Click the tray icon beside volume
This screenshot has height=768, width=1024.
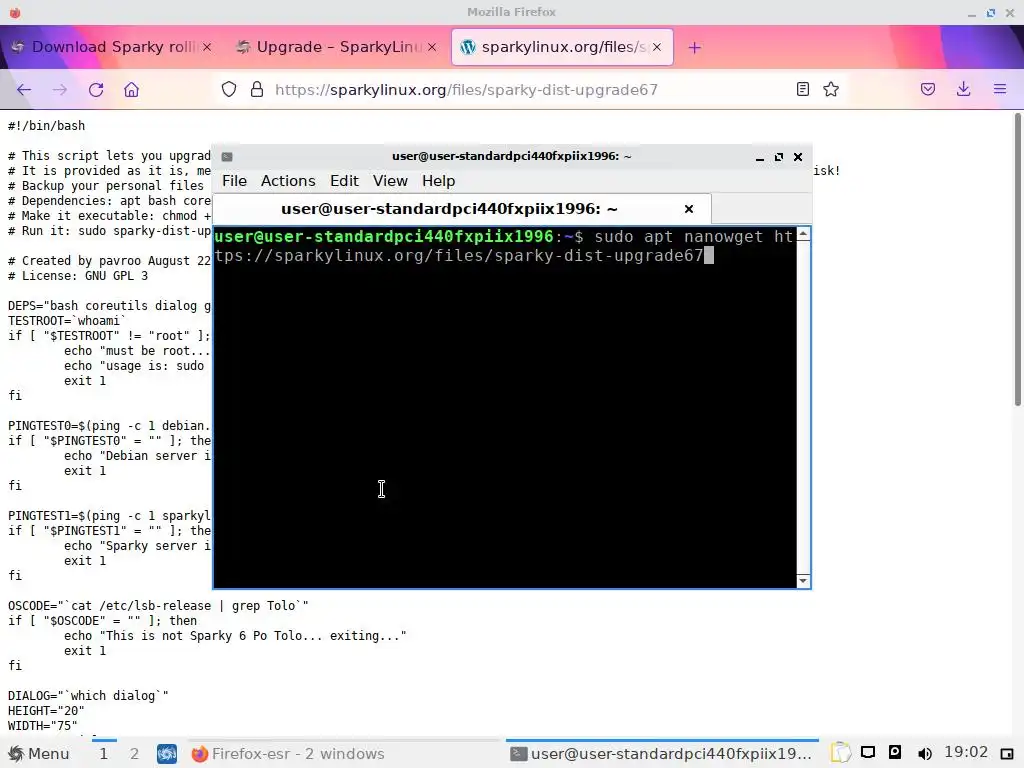click(895, 752)
